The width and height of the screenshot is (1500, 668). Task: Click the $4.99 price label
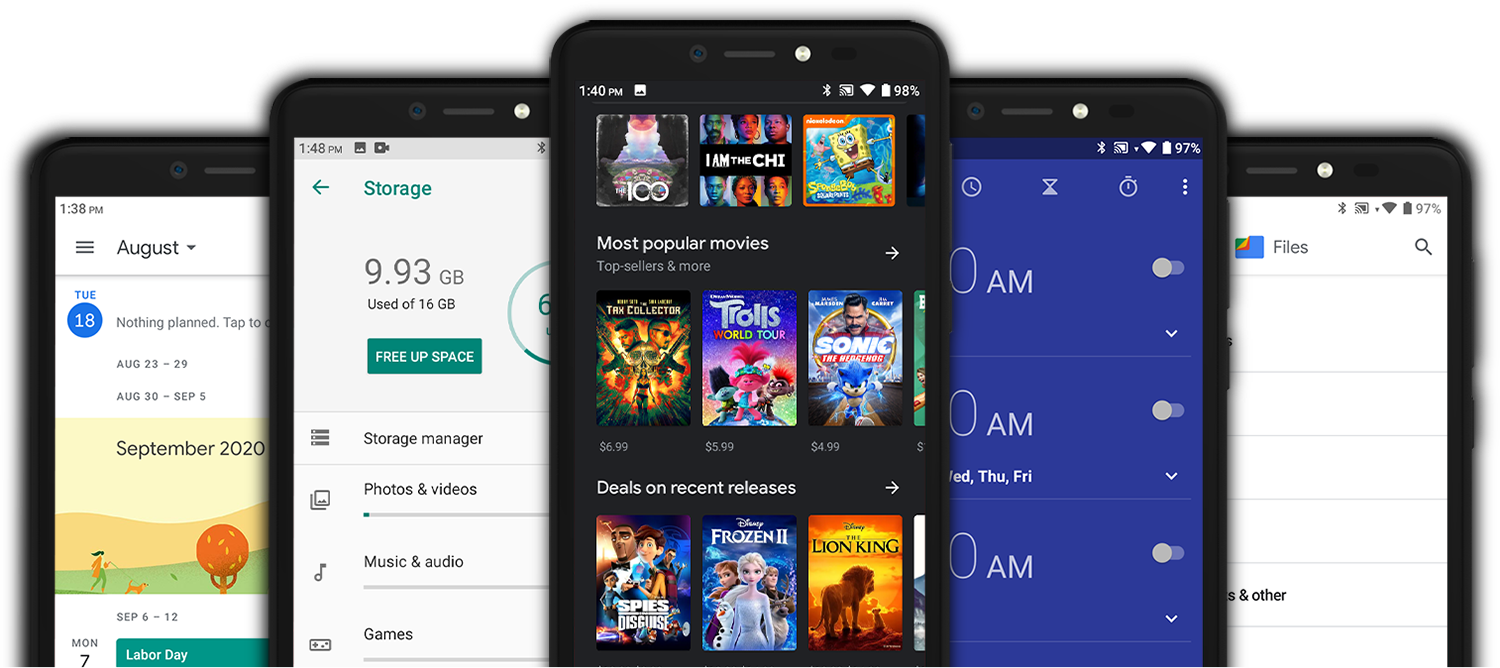pos(825,447)
